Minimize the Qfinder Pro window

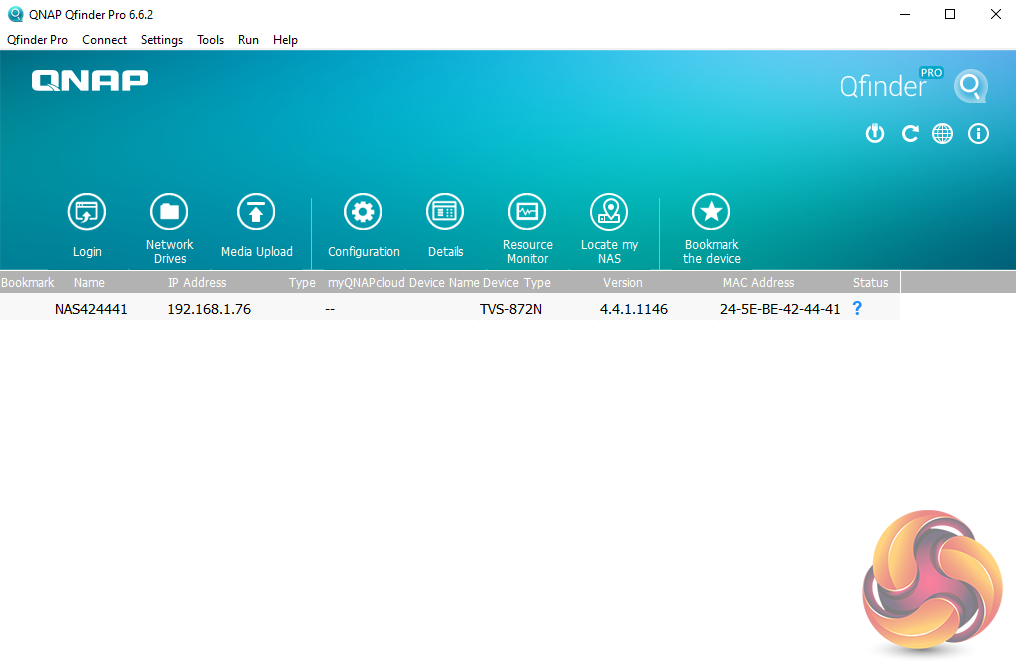point(905,14)
